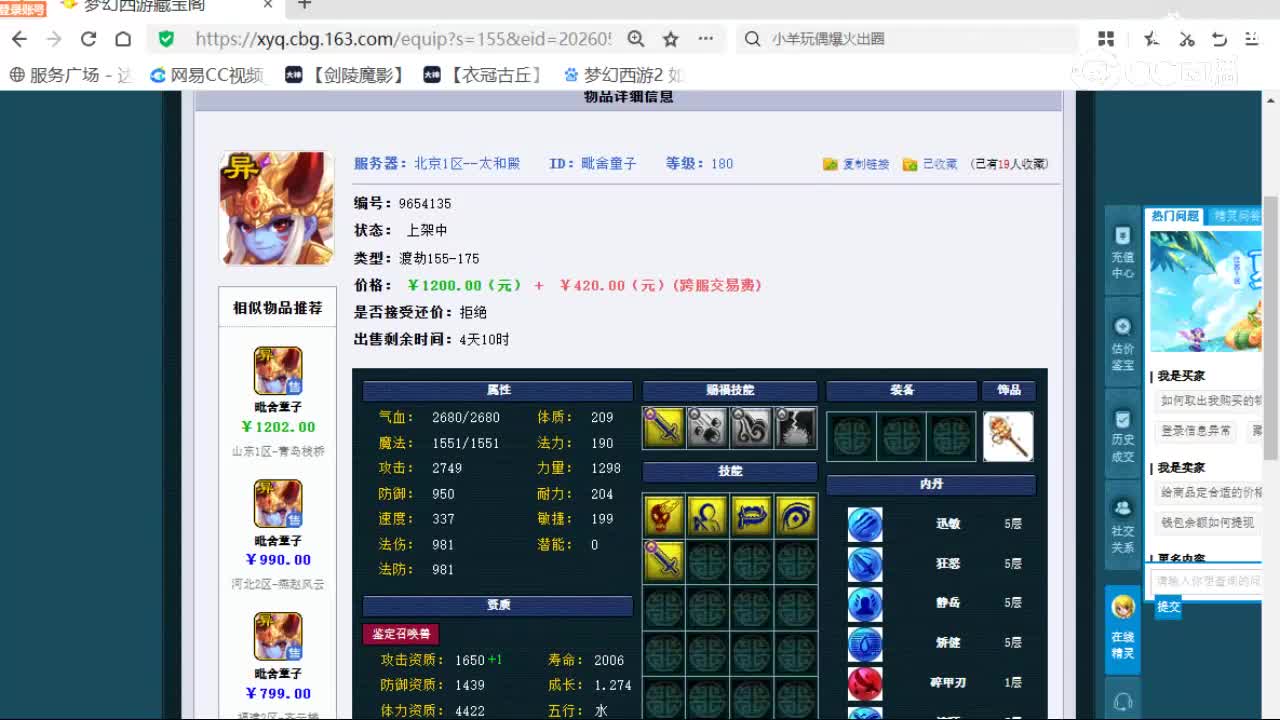Click the 矫健 inner pill icon
The width and height of the screenshot is (1280, 720).
tap(865, 643)
